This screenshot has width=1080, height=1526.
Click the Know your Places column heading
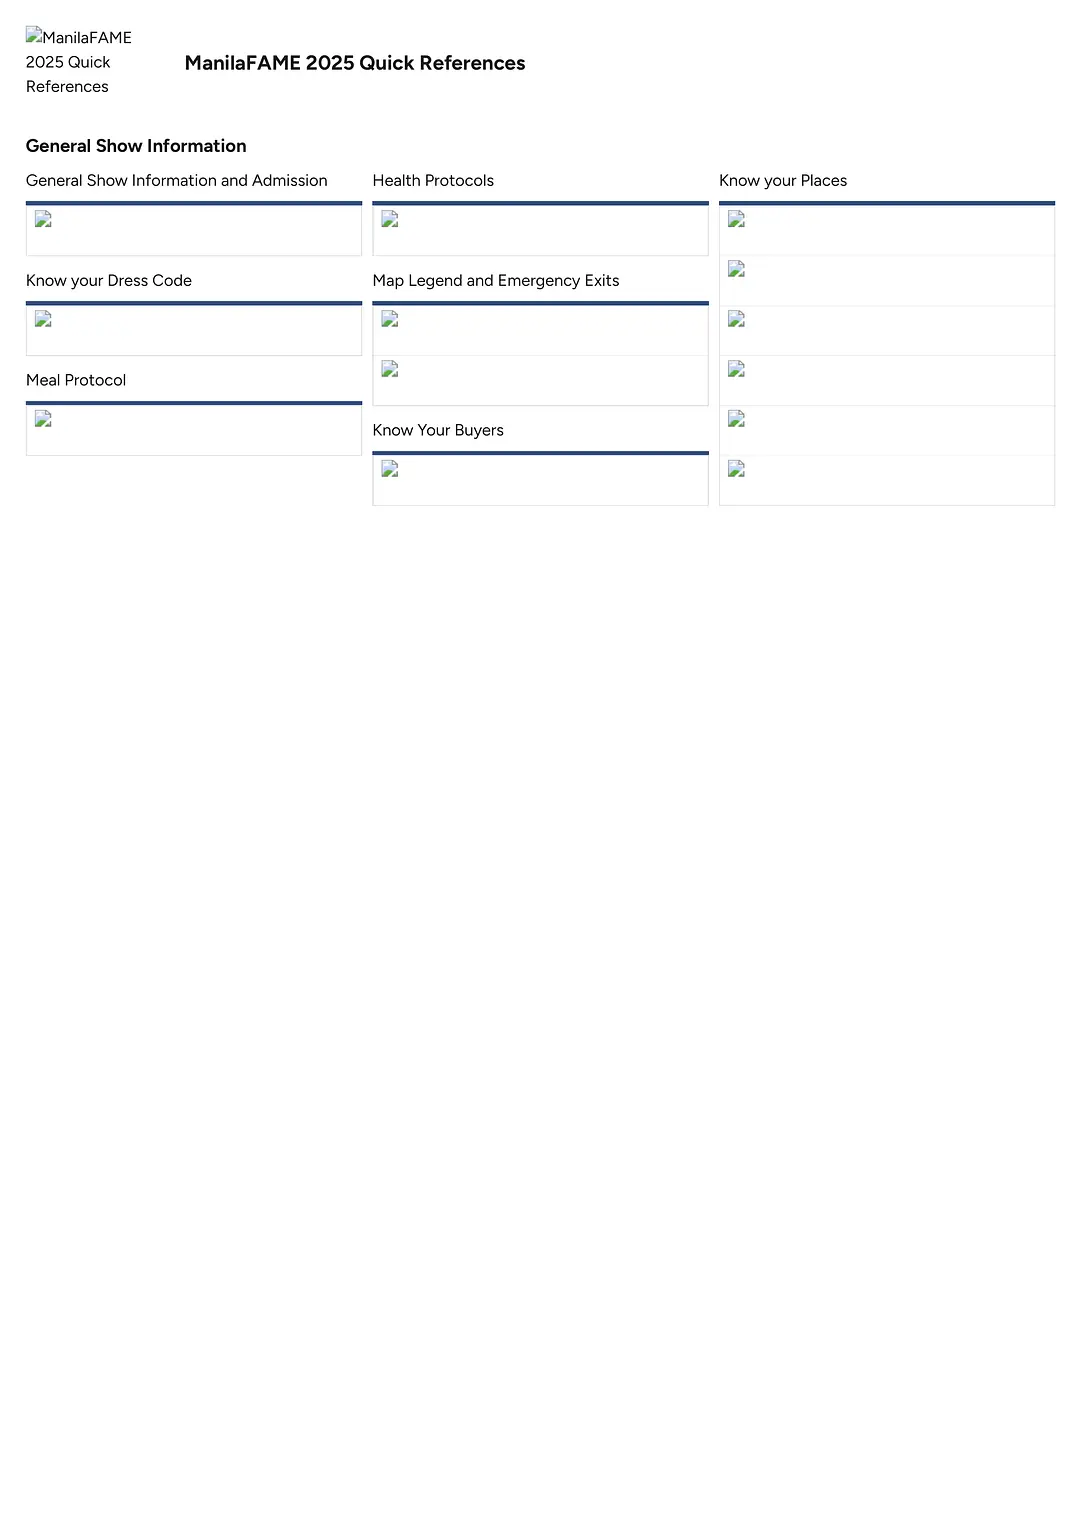click(x=783, y=181)
